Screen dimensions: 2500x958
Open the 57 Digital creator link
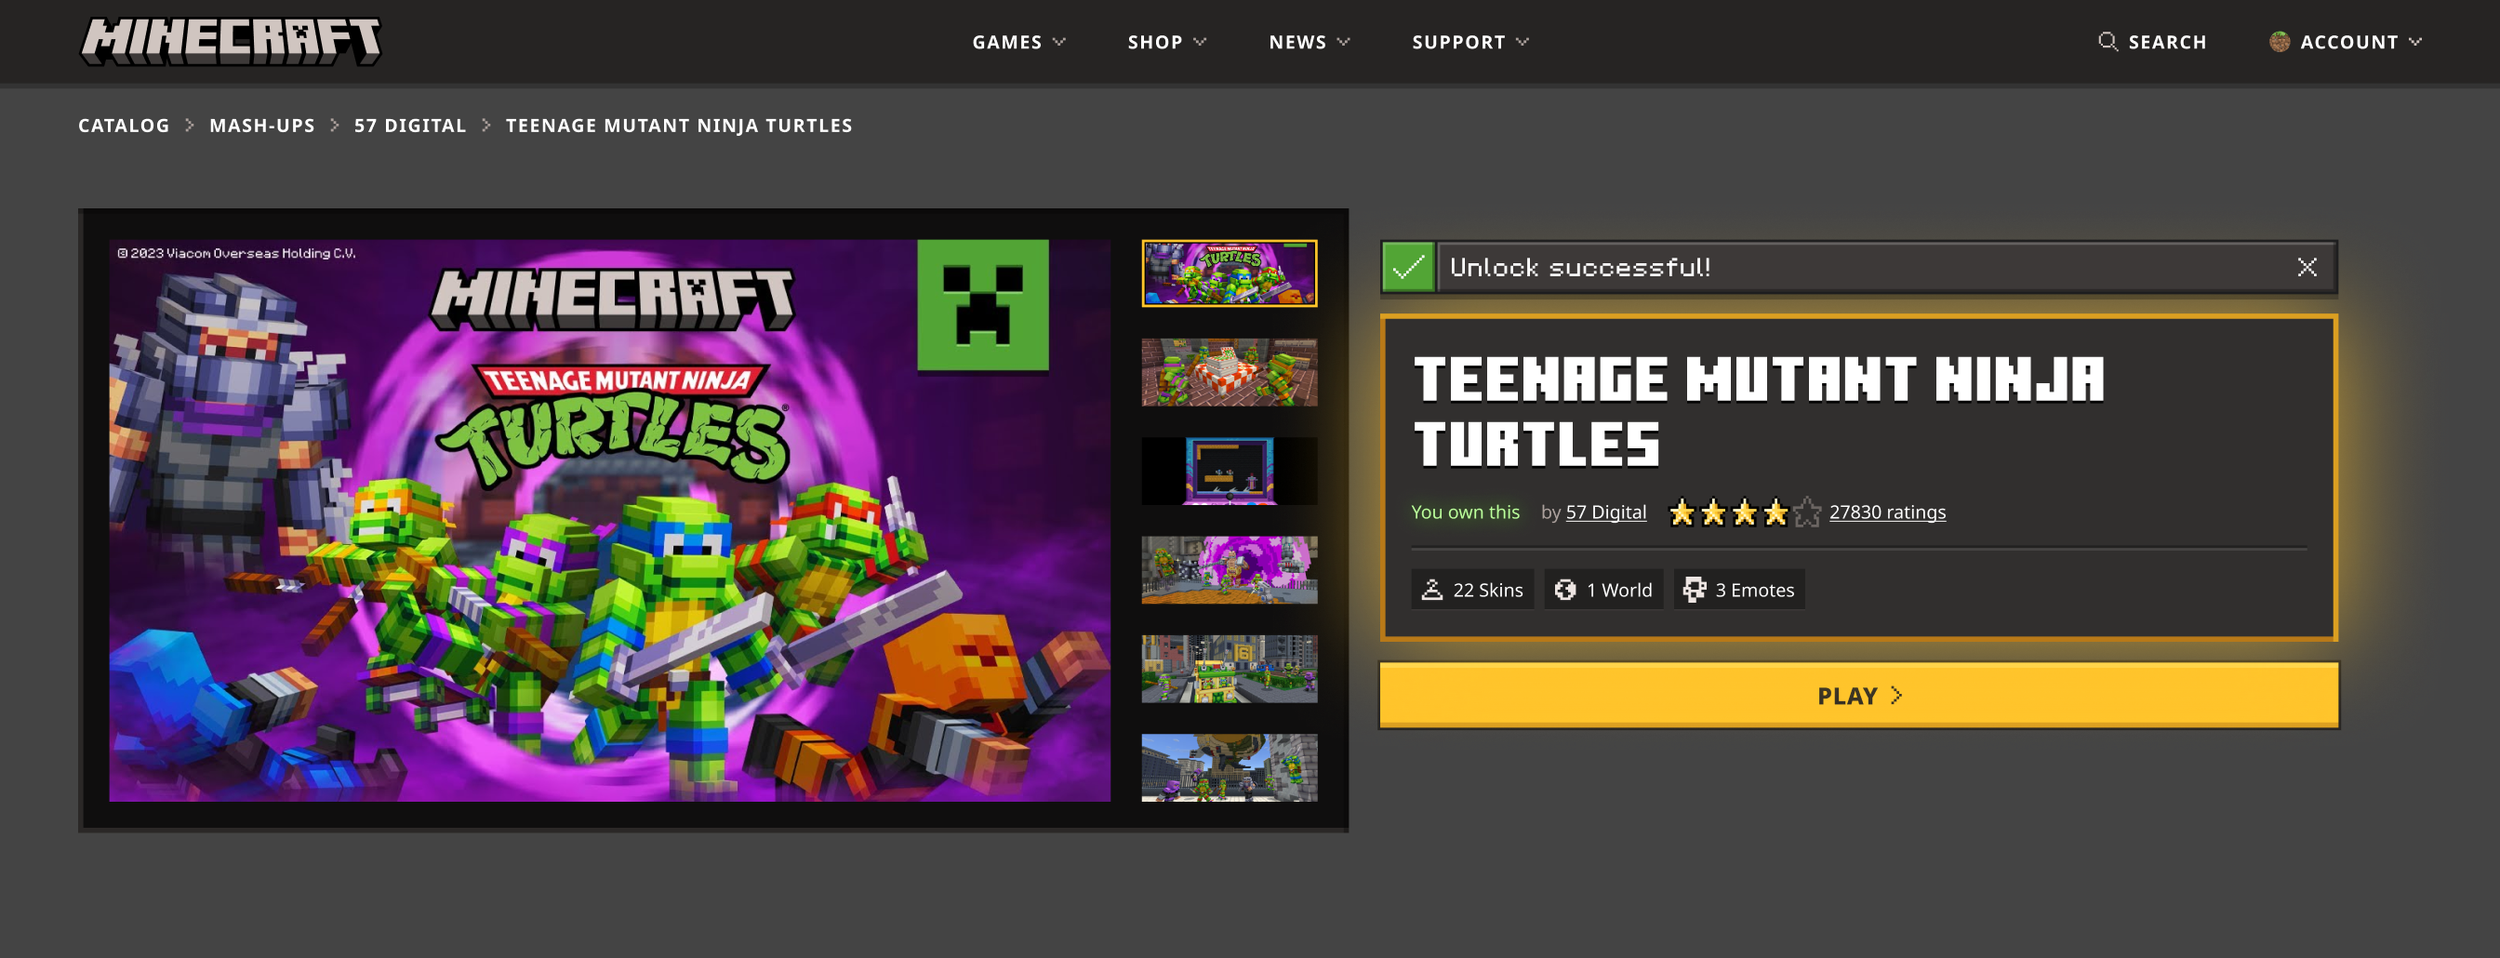[1606, 512]
